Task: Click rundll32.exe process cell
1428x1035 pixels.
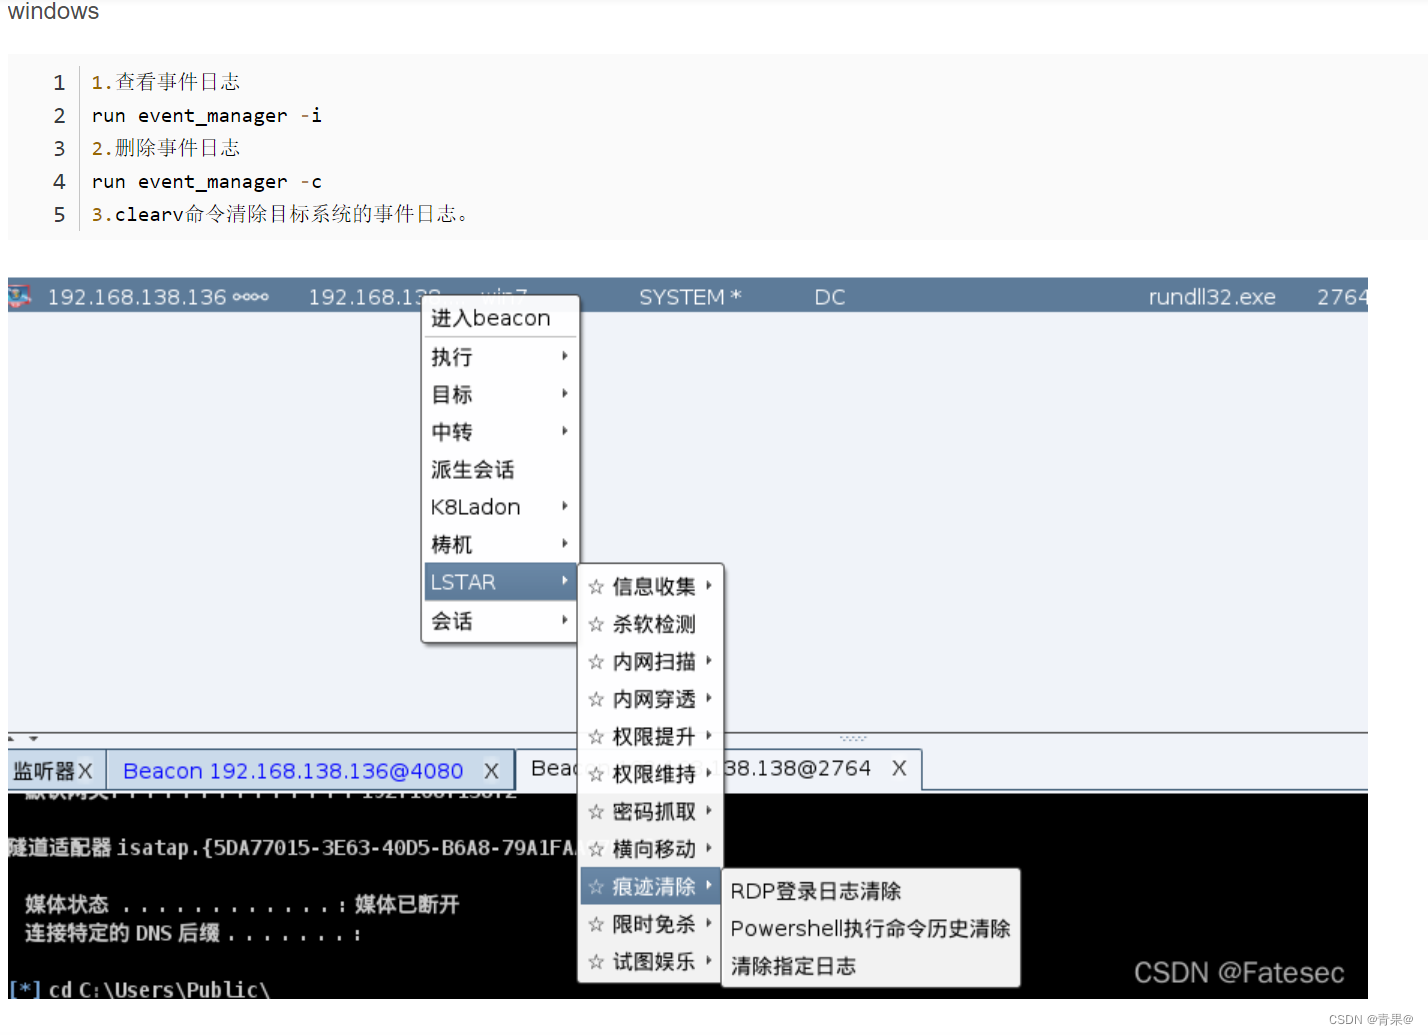Action: (x=1212, y=297)
